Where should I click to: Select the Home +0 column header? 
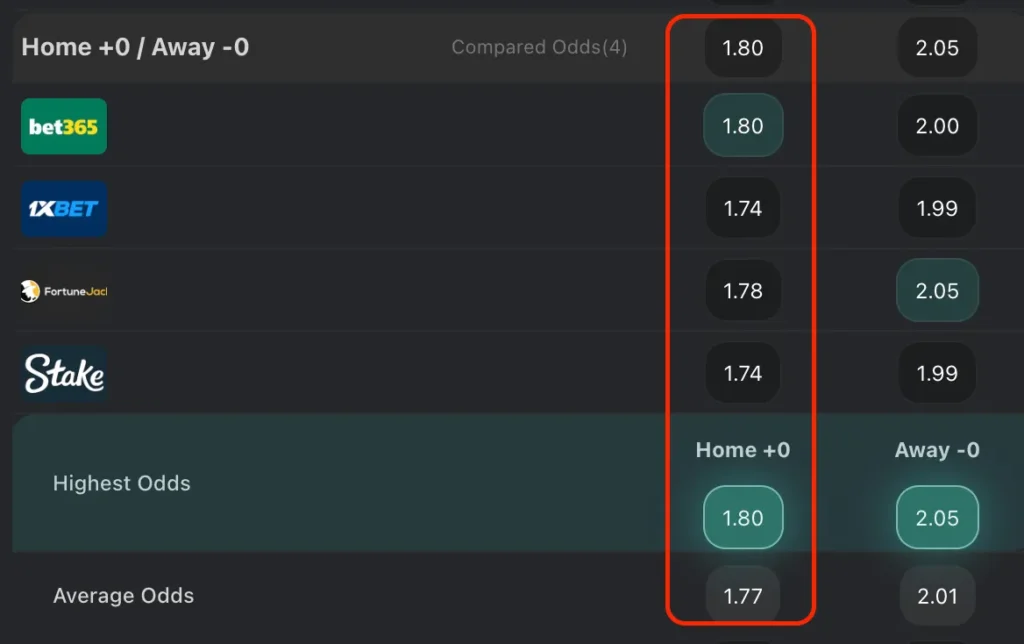[743, 450]
